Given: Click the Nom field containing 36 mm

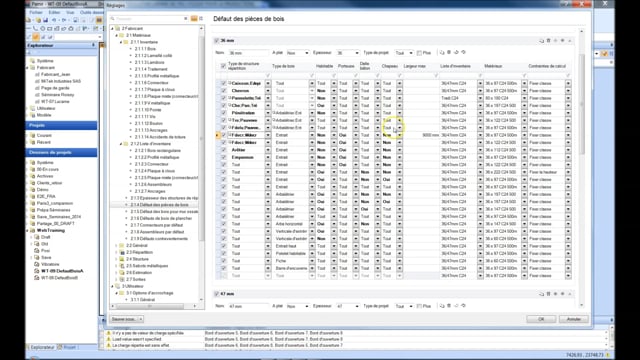Looking at the screenshot, I should 248,53.
